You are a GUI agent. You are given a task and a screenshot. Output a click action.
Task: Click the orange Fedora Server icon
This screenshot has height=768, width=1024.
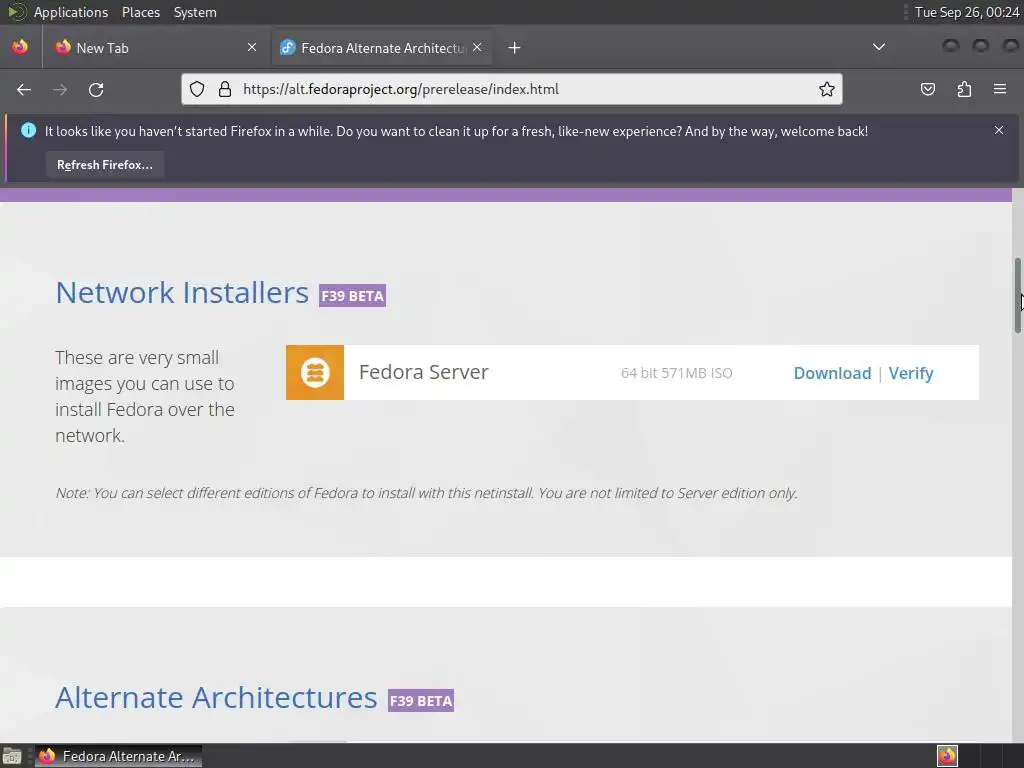315,372
